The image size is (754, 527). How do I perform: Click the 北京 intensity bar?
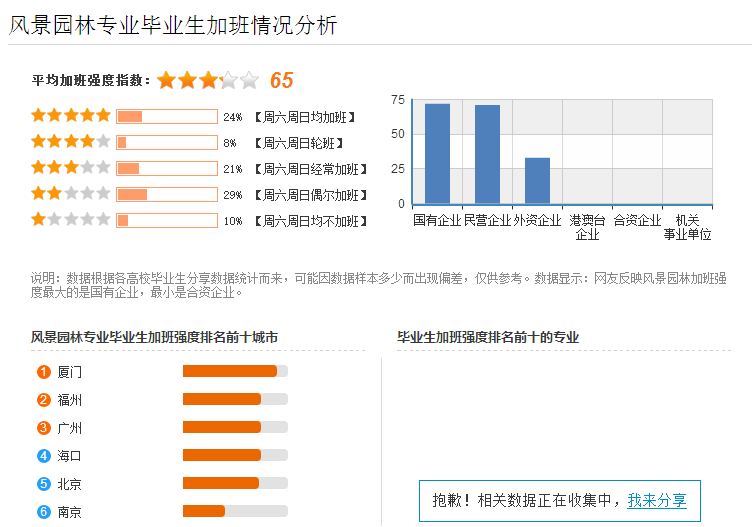[x=235, y=482]
